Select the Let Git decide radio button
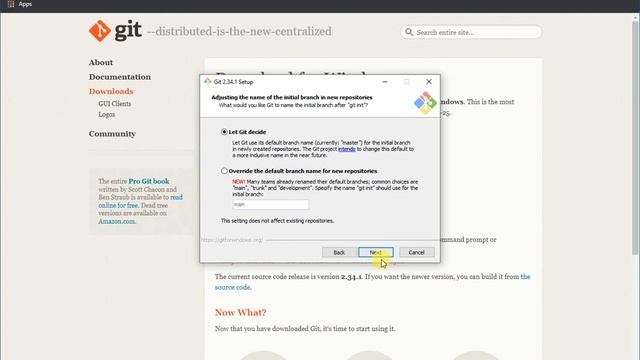Viewport: 640px width, 360px height. click(224, 132)
